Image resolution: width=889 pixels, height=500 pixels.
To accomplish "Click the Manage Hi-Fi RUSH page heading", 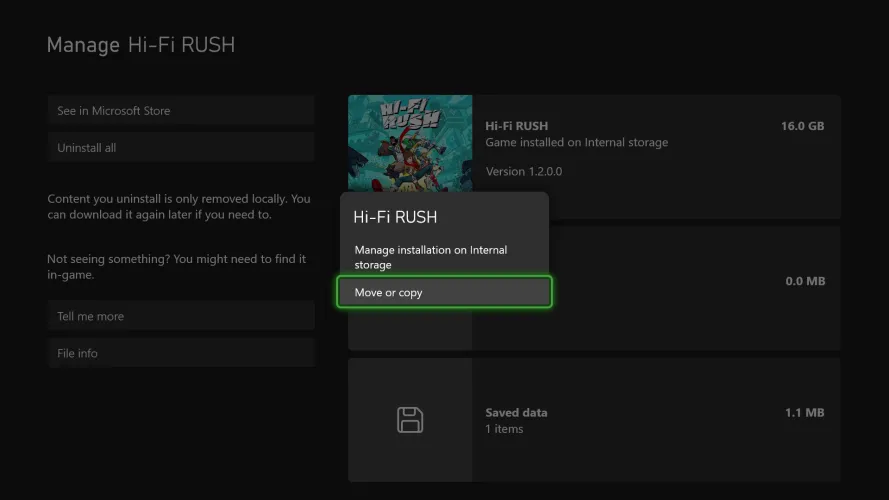I will pos(141,45).
